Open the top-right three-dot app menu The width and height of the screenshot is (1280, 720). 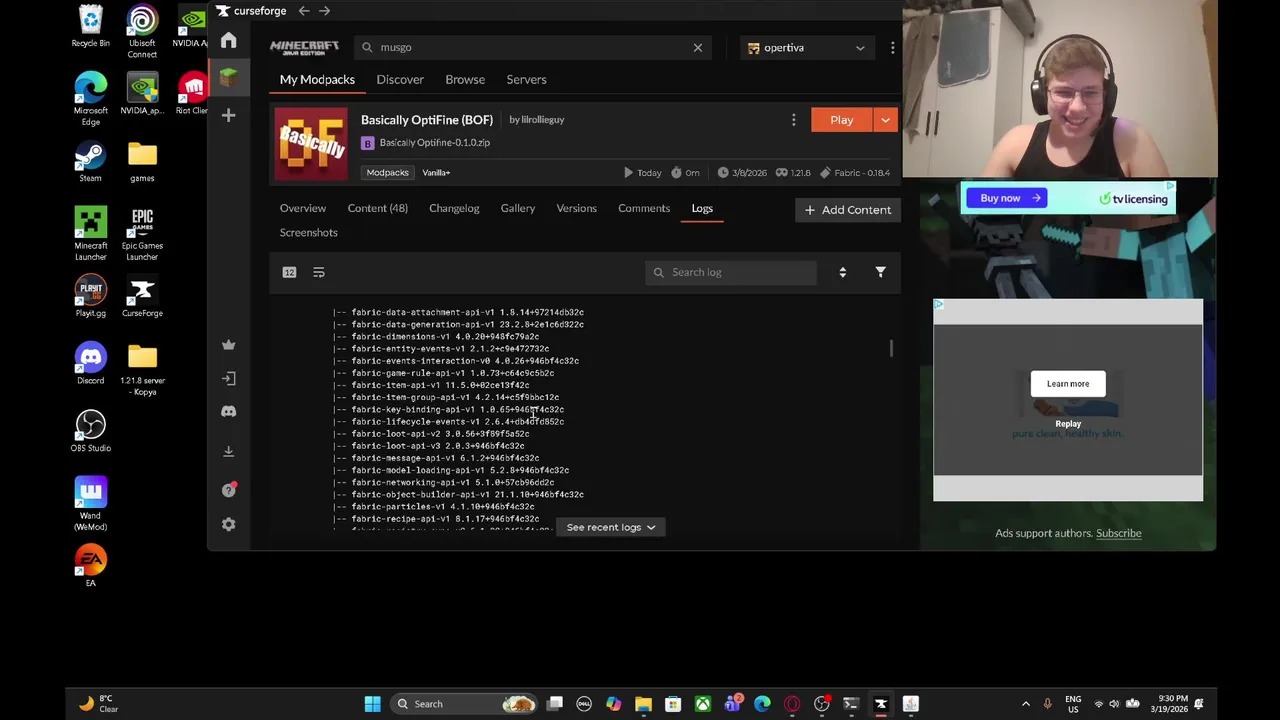tap(892, 47)
